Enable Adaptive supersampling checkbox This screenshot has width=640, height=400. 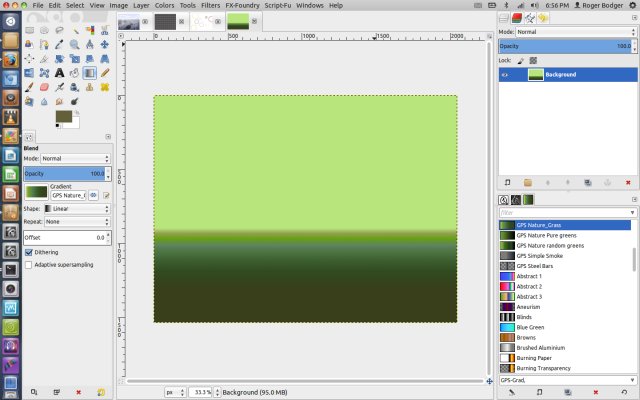pos(29,265)
